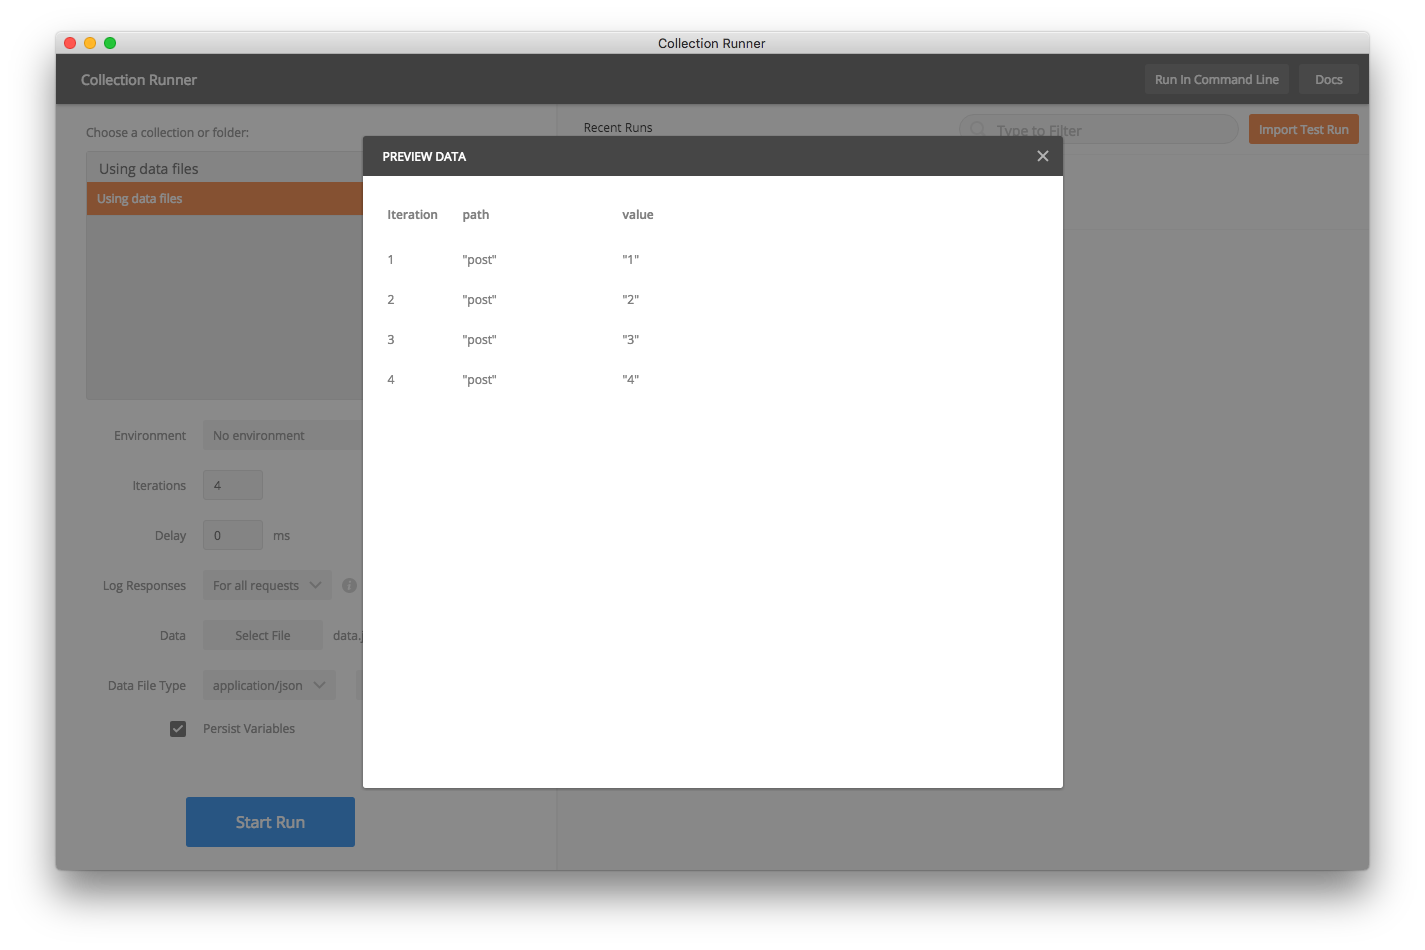The width and height of the screenshot is (1425, 950).
Task: Click the Start Run button
Action: [270, 822]
